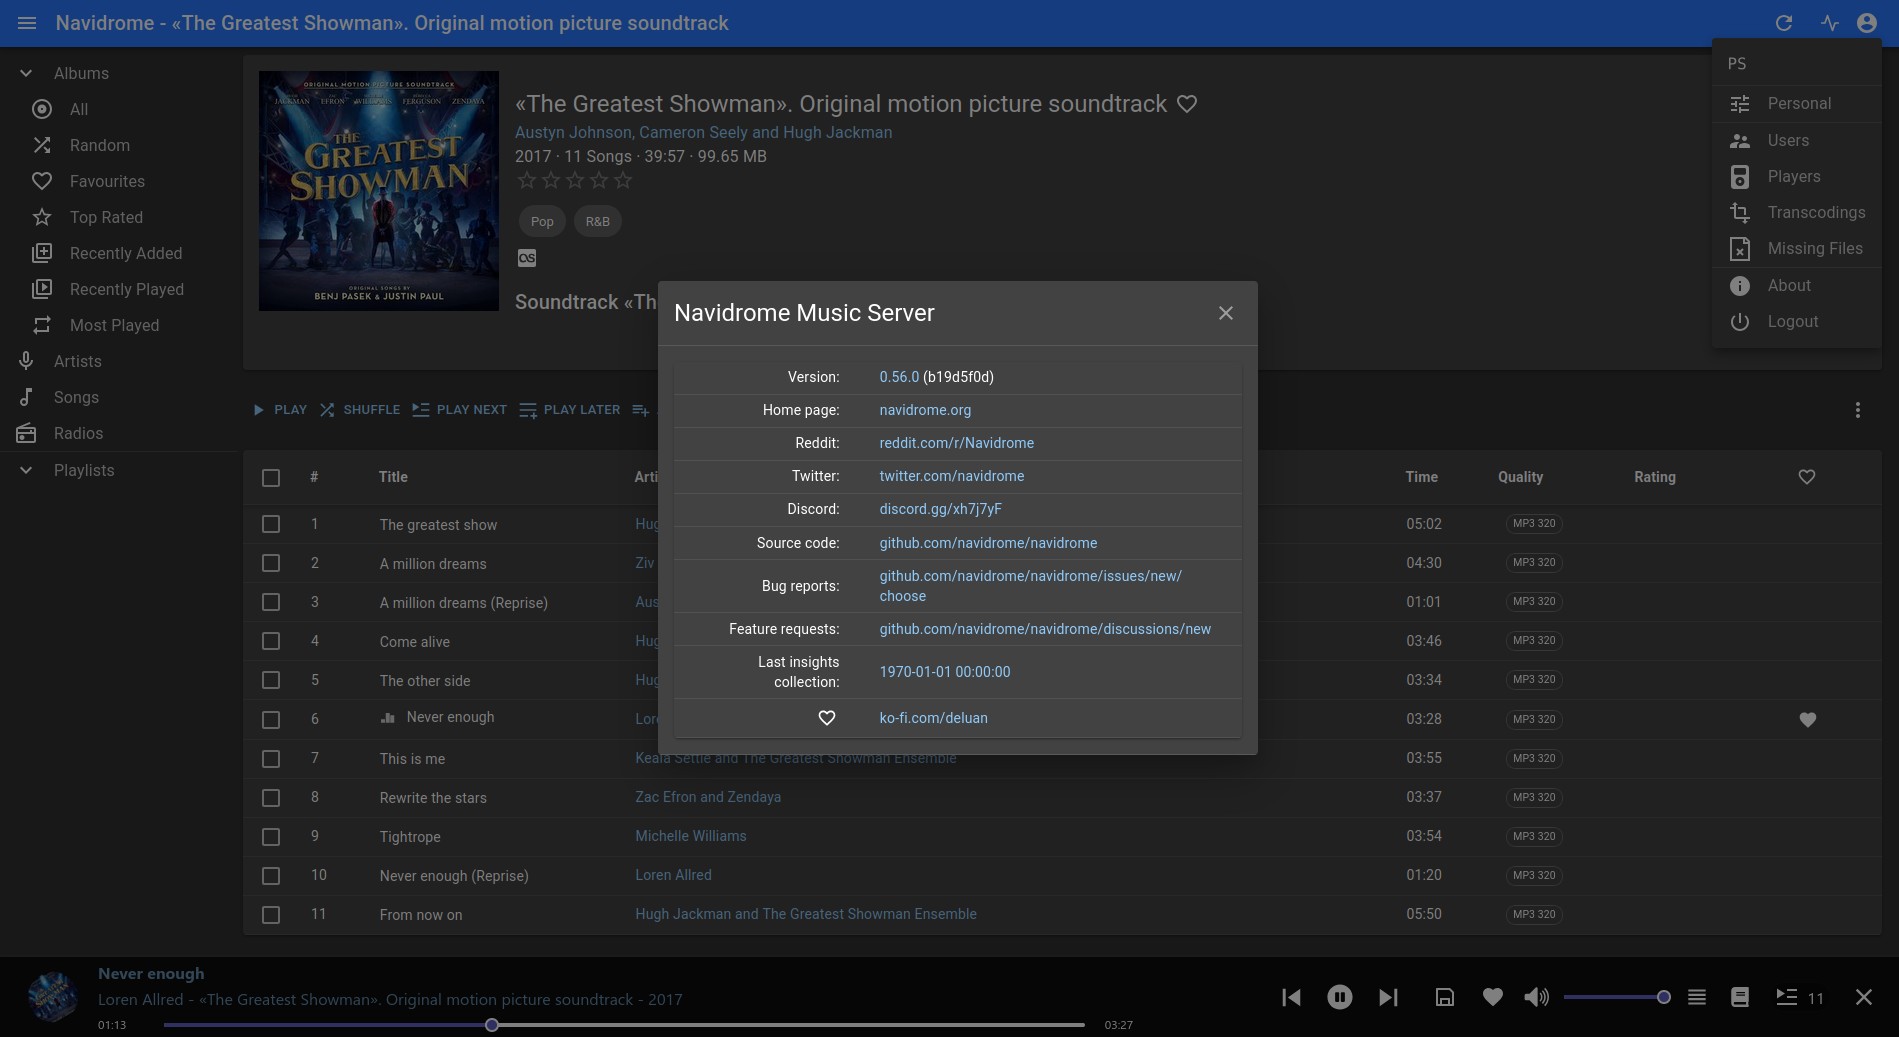The height and width of the screenshot is (1037, 1899).
Task: Click the heart icon beside ko-fi link
Action: click(x=827, y=718)
